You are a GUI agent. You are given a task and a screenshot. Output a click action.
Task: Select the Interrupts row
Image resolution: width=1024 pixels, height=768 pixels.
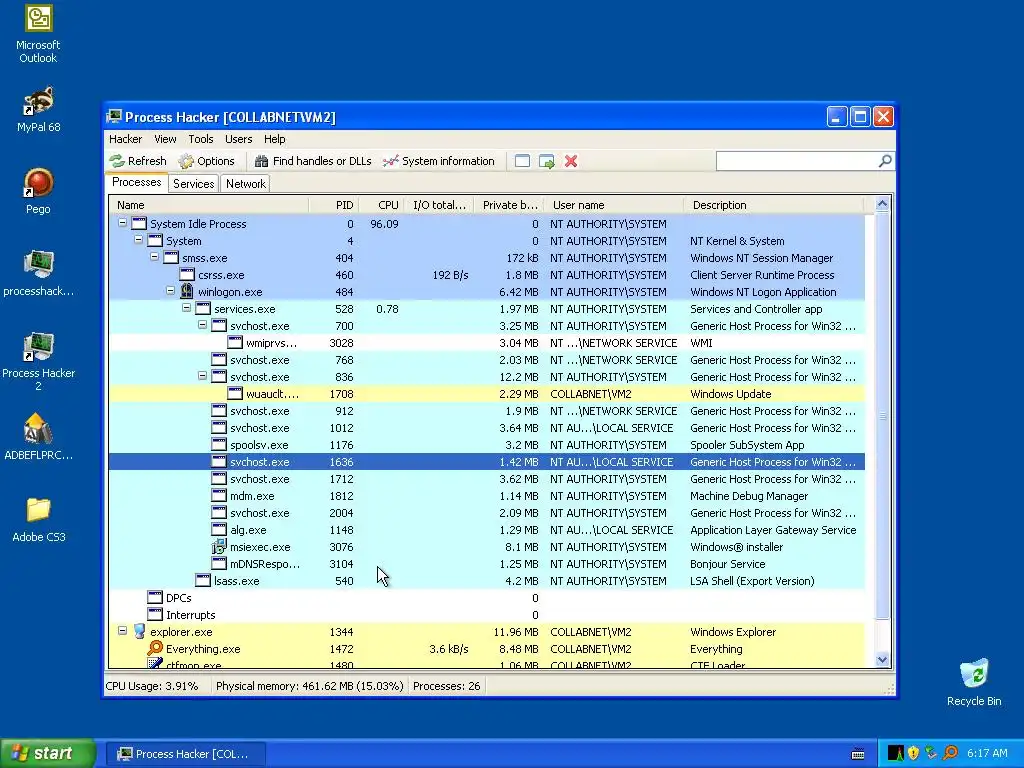(x=487, y=615)
